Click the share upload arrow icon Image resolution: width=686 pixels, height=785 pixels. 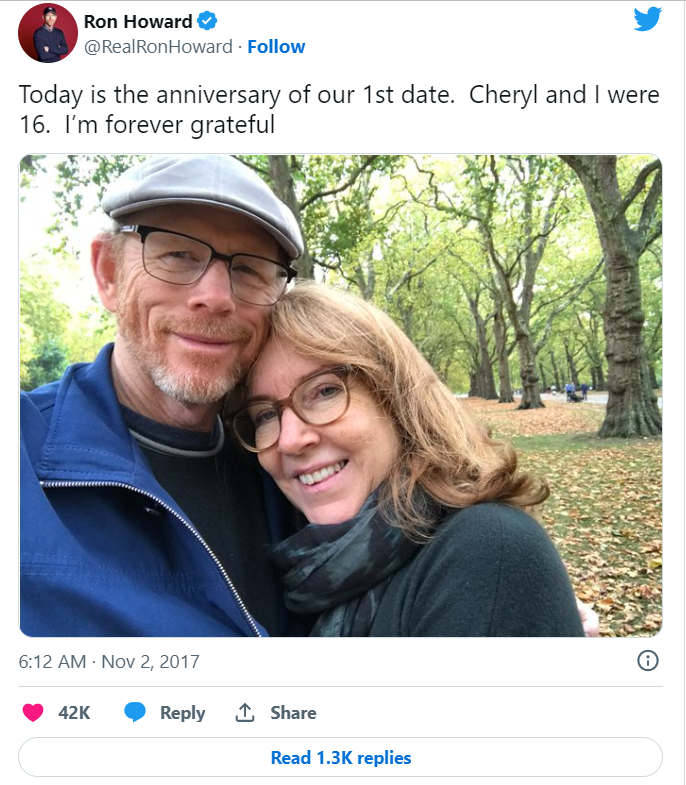tap(244, 713)
